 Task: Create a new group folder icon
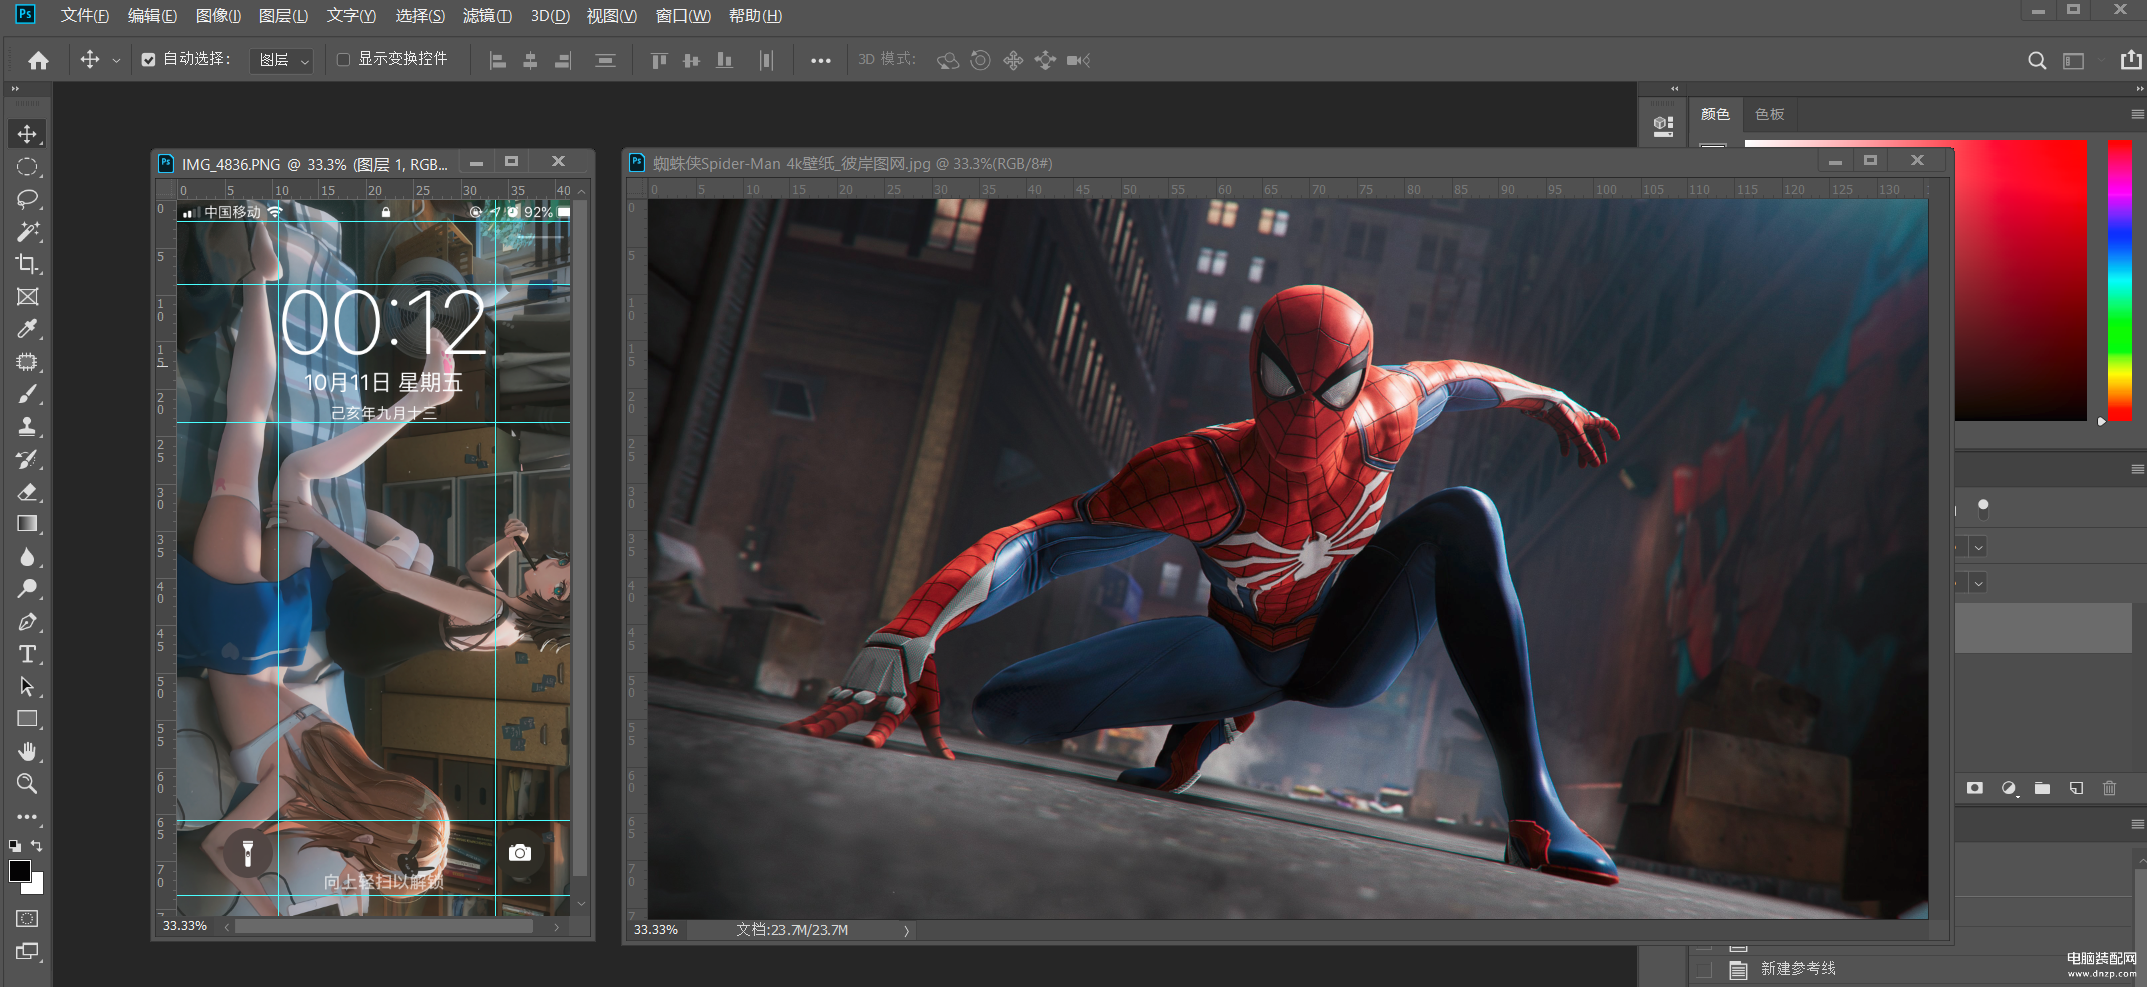[2042, 788]
